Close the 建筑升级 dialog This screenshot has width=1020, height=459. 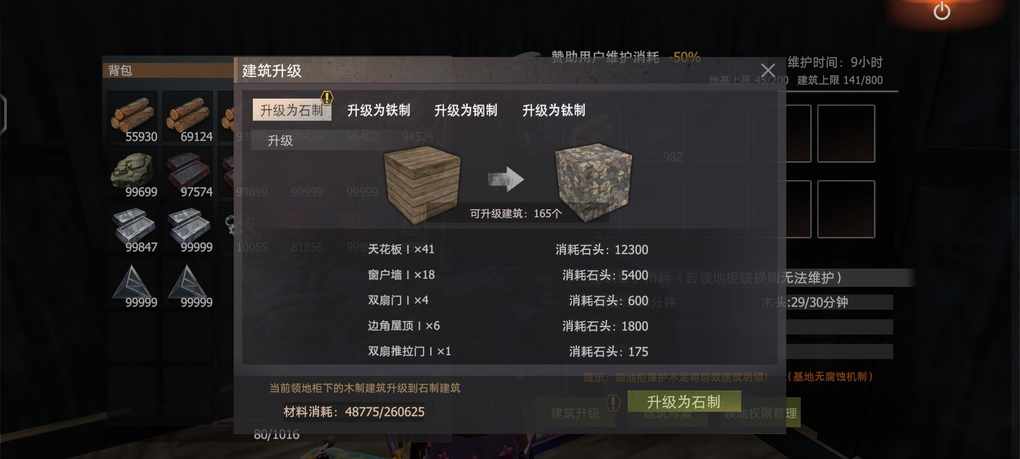click(768, 70)
